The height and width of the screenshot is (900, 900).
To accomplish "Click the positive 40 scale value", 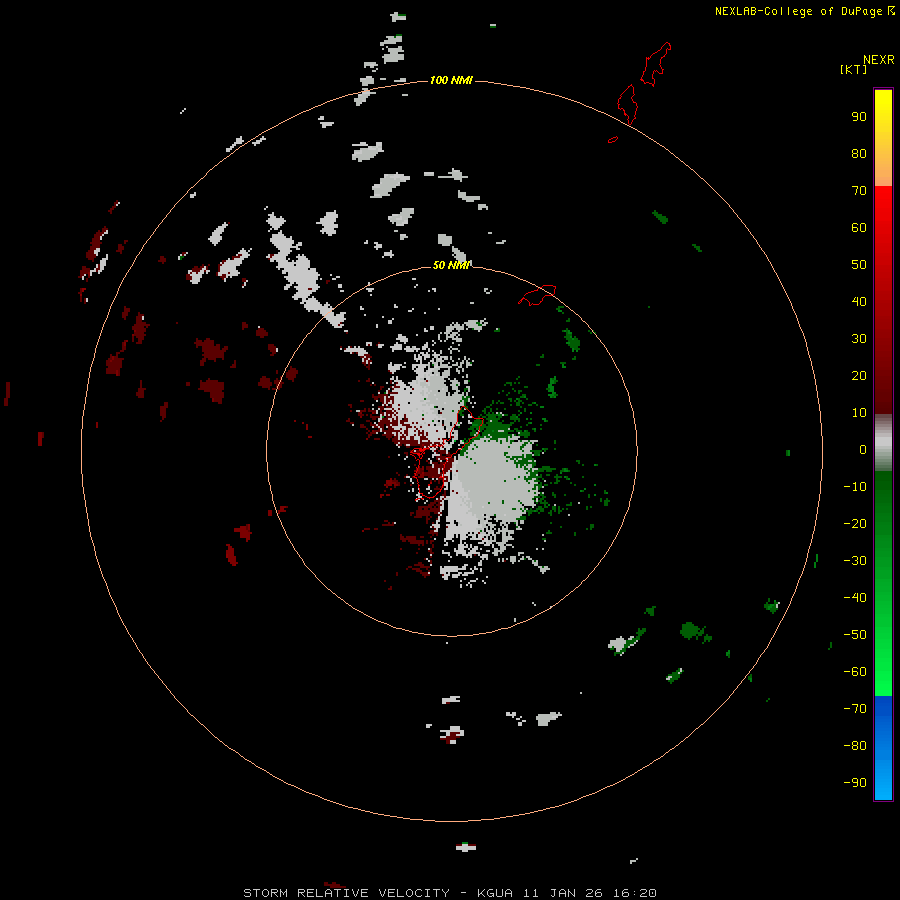I will click(859, 301).
